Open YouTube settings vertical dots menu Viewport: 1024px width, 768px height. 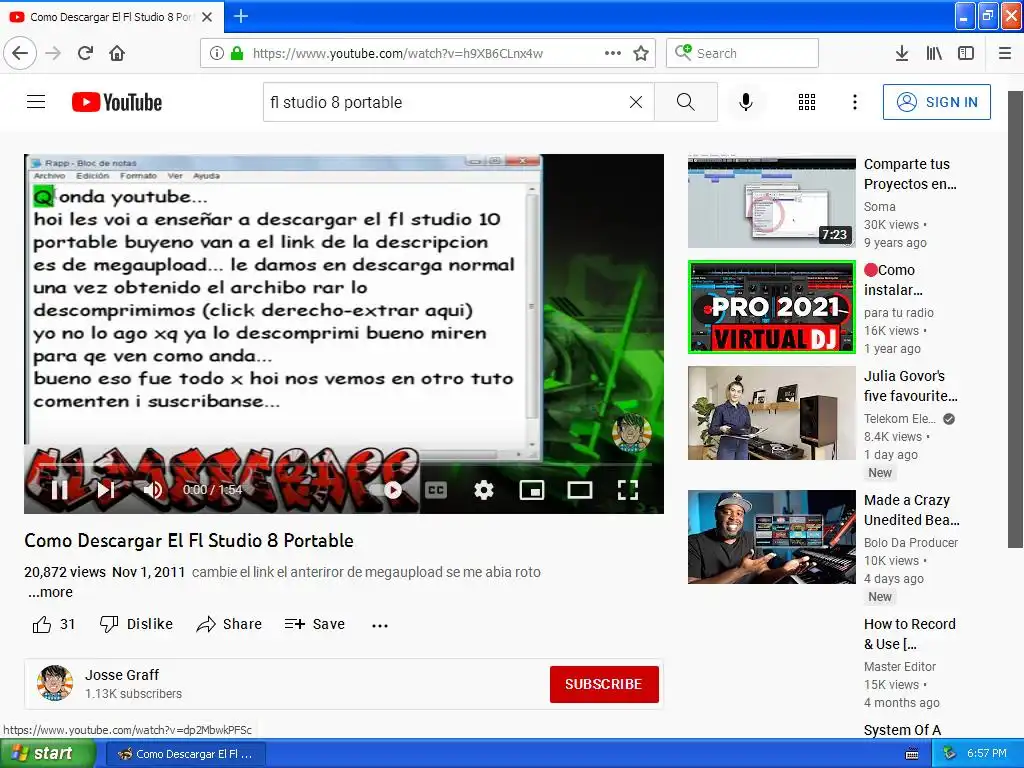click(x=855, y=102)
